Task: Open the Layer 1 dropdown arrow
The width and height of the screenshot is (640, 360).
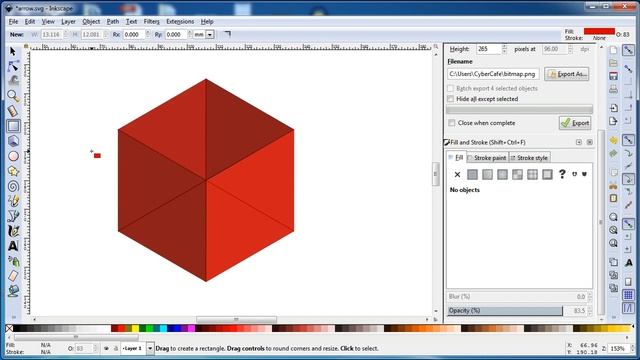Action: pyautogui.click(x=150, y=349)
